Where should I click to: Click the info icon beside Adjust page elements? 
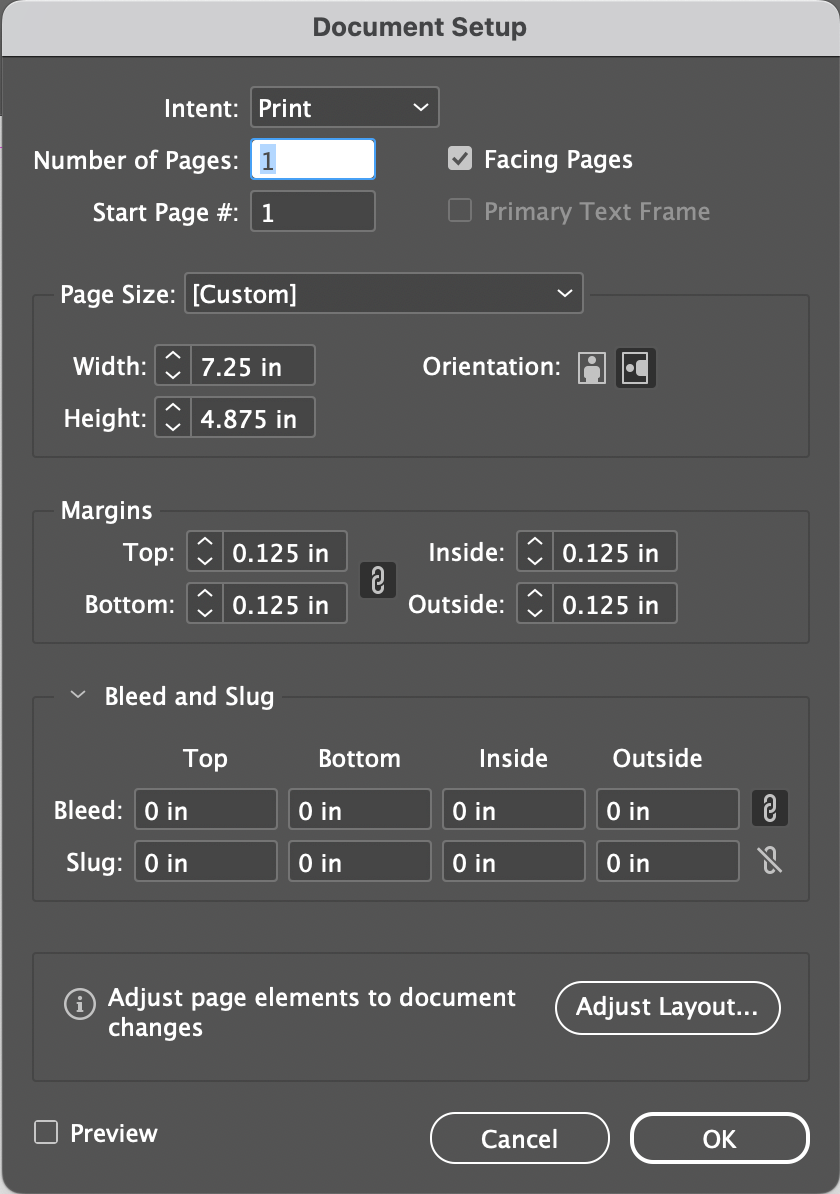80,1004
